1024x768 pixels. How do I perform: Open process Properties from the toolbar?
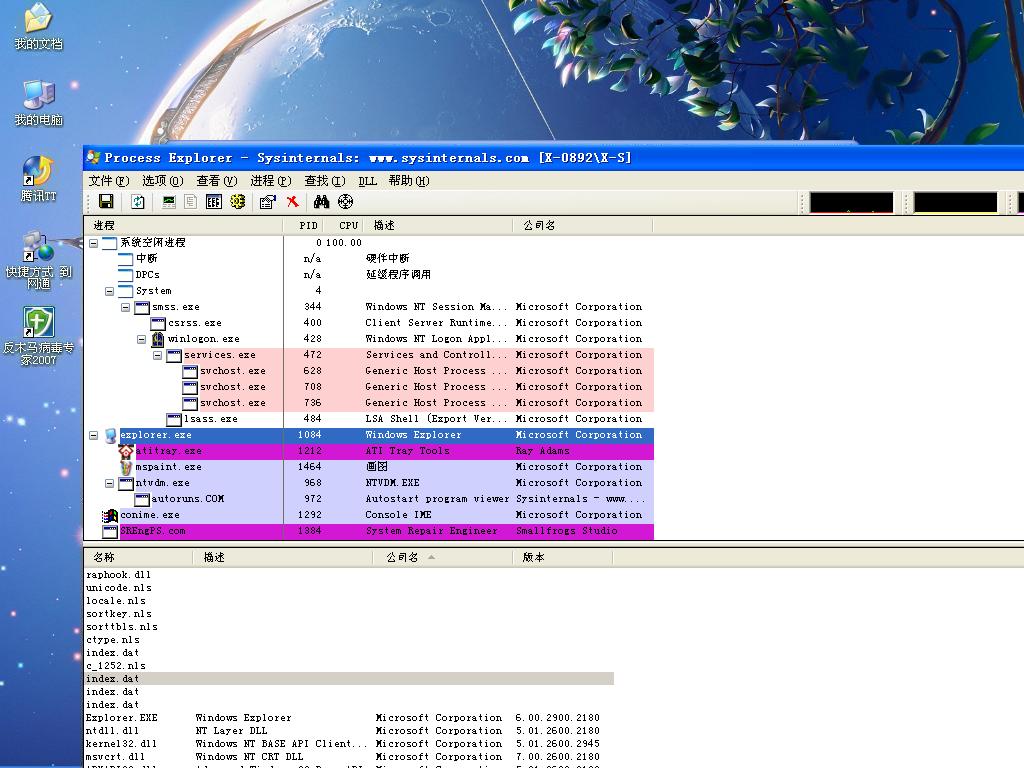click(x=267, y=202)
